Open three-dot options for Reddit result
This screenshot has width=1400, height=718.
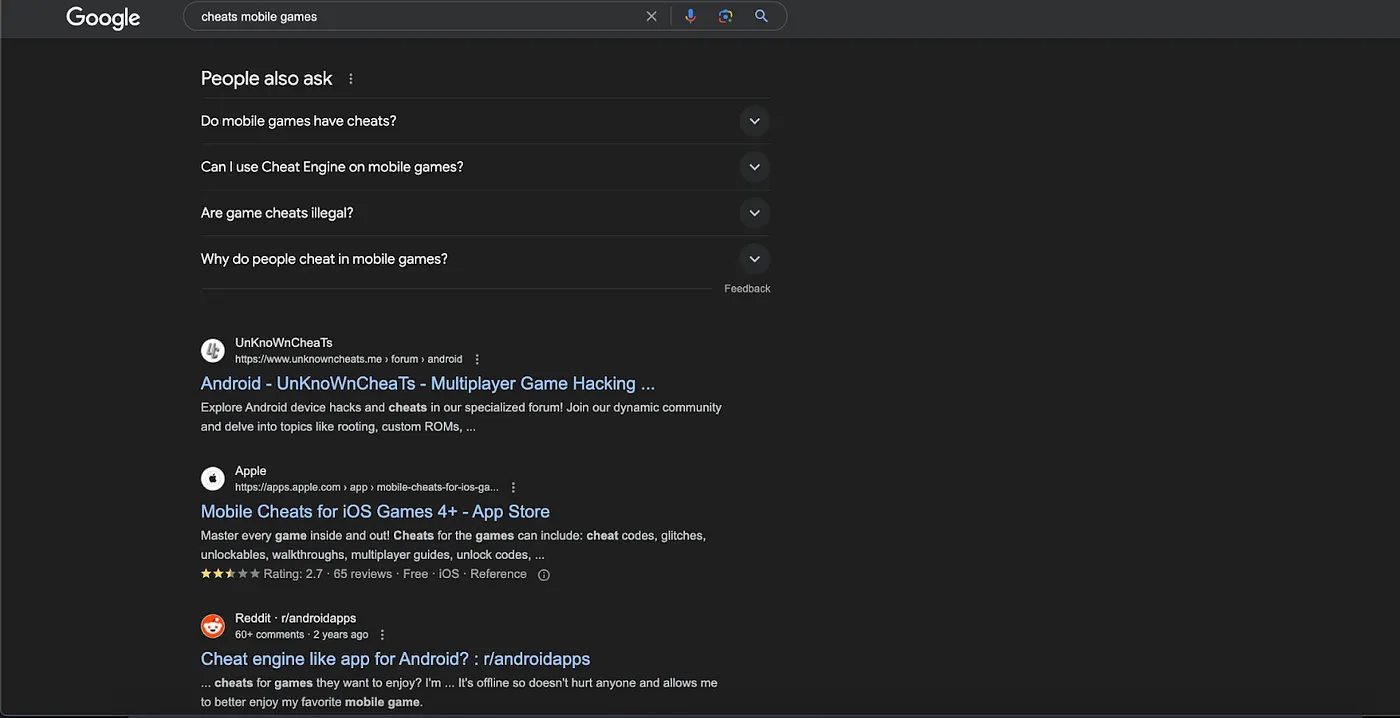(382, 634)
